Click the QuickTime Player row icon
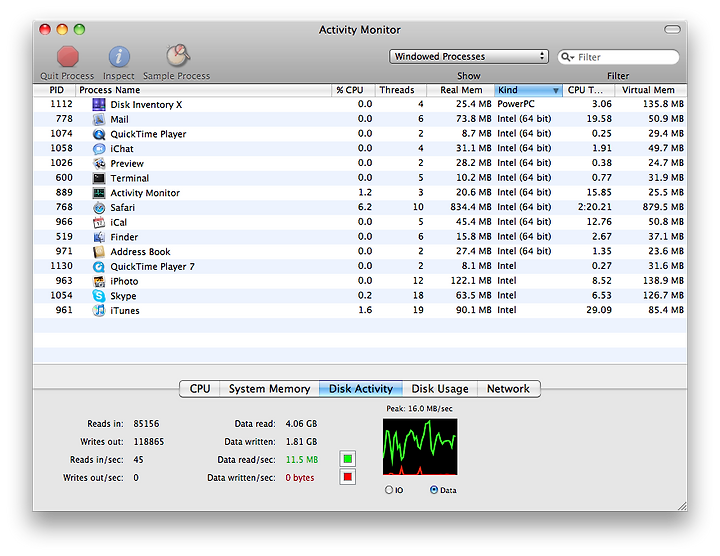The image size is (720, 556). [99, 134]
